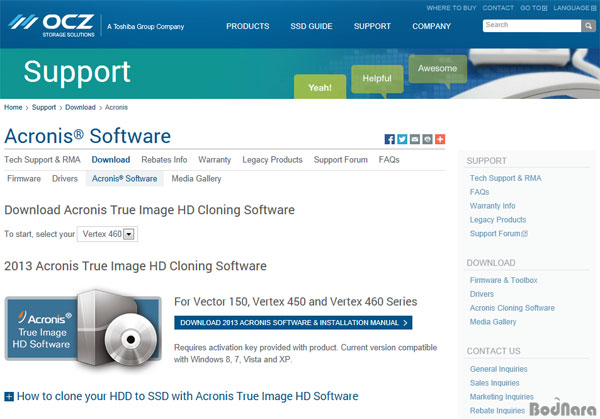Switch to Tech Support & RMA tab
Screen dimensions: 600x419
(x=42, y=160)
